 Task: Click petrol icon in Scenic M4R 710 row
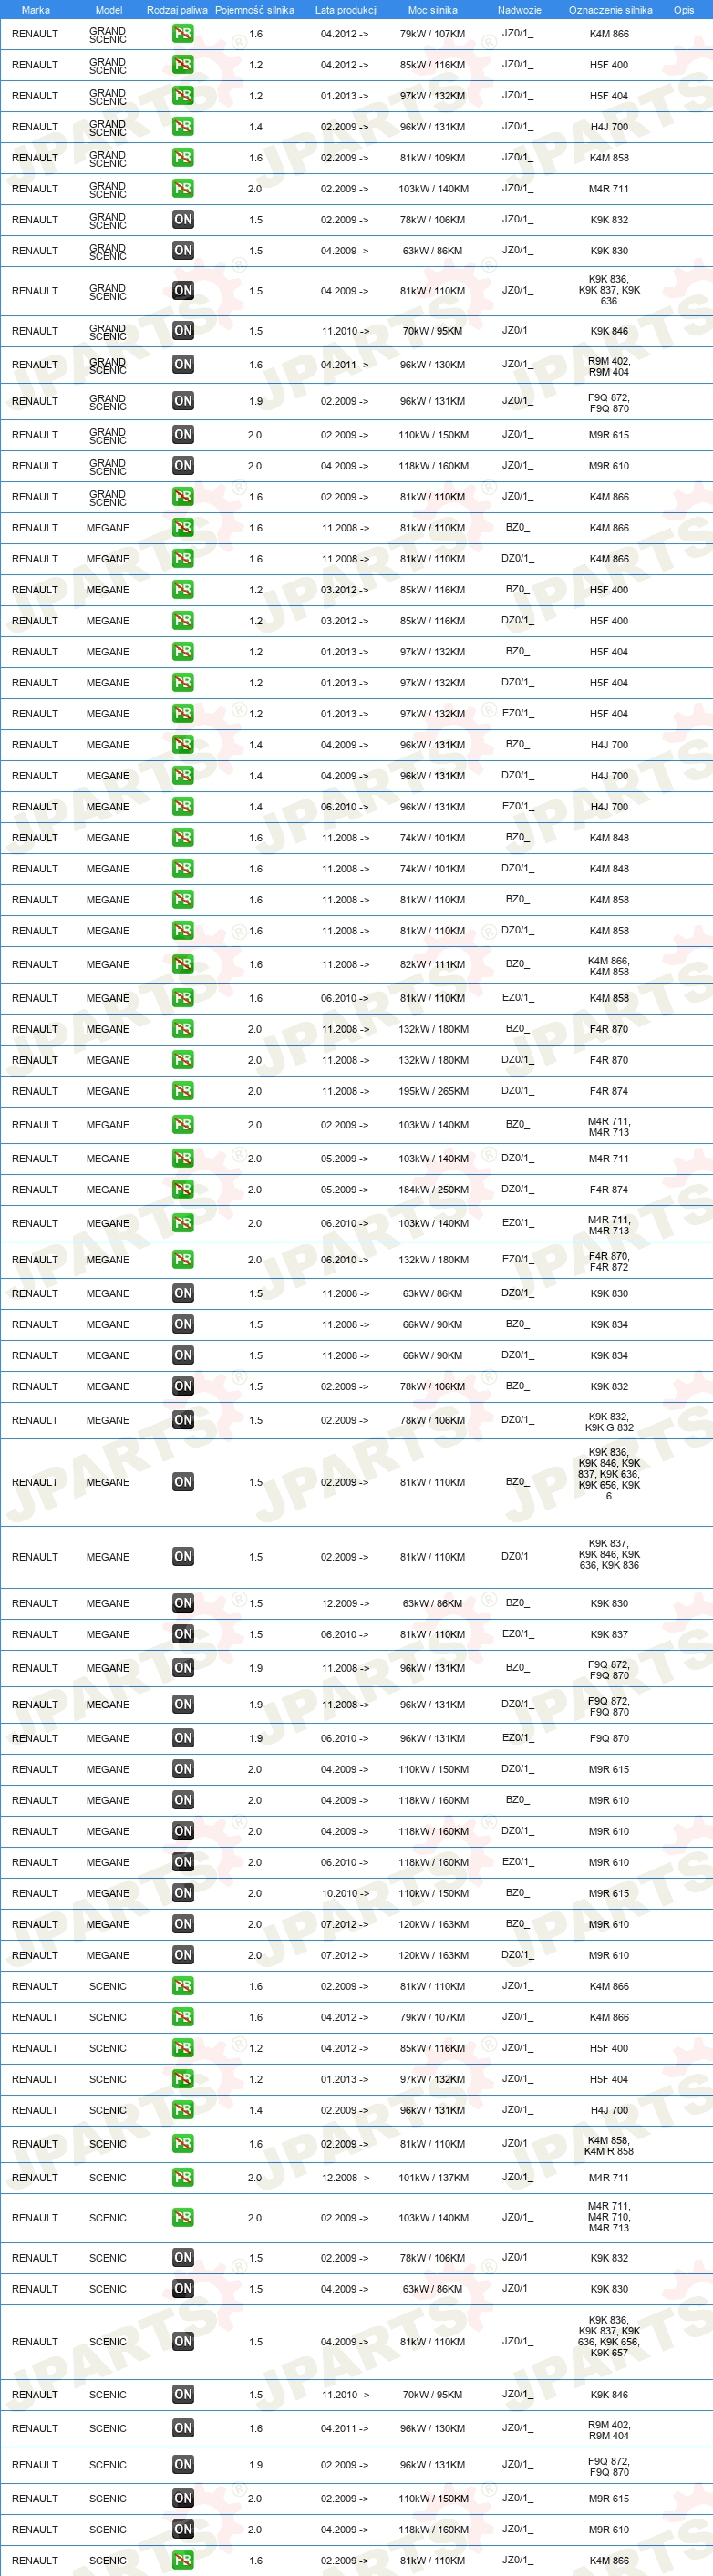tap(183, 2217)
